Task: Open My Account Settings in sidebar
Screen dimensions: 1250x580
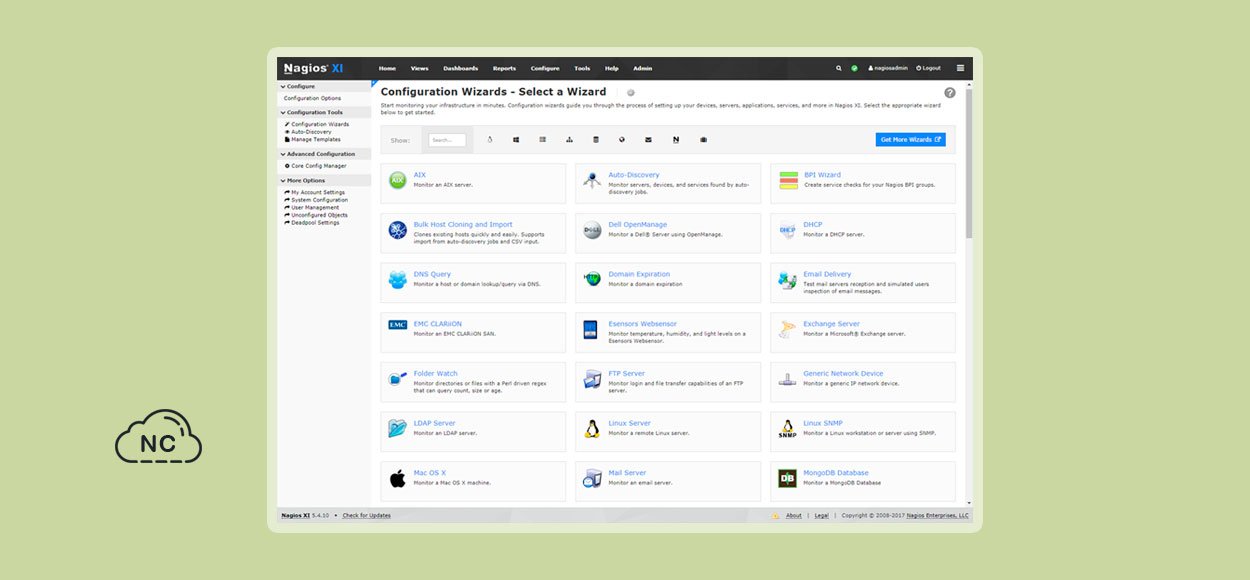Action: coord(315,192)
